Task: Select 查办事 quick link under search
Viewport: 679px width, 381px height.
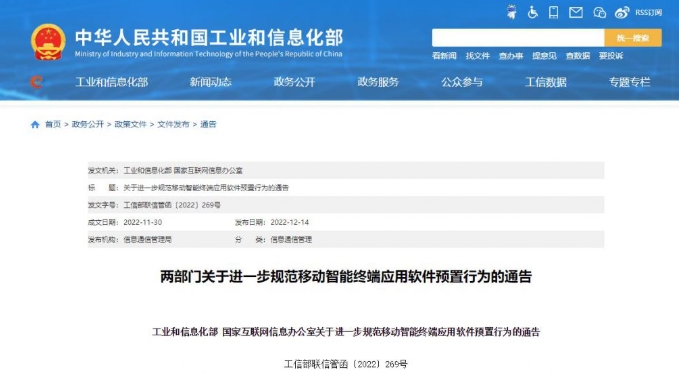Action: point(511,56)
